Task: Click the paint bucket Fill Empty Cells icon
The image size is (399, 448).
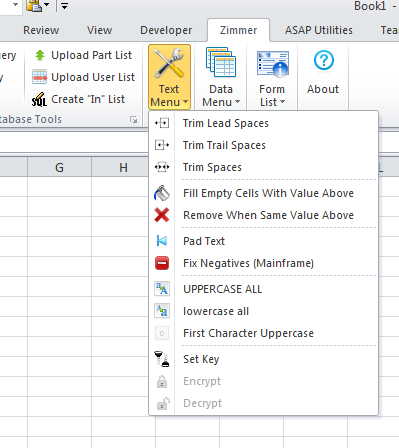Action: click(x=162, y=193)
